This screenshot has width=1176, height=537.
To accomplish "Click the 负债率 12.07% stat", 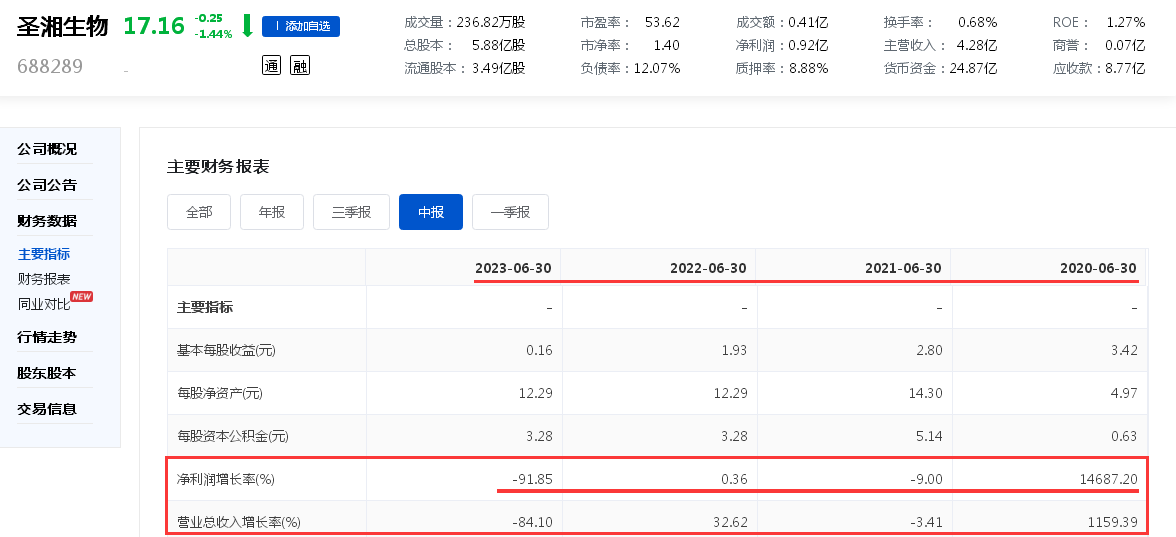I will (630, 69).
